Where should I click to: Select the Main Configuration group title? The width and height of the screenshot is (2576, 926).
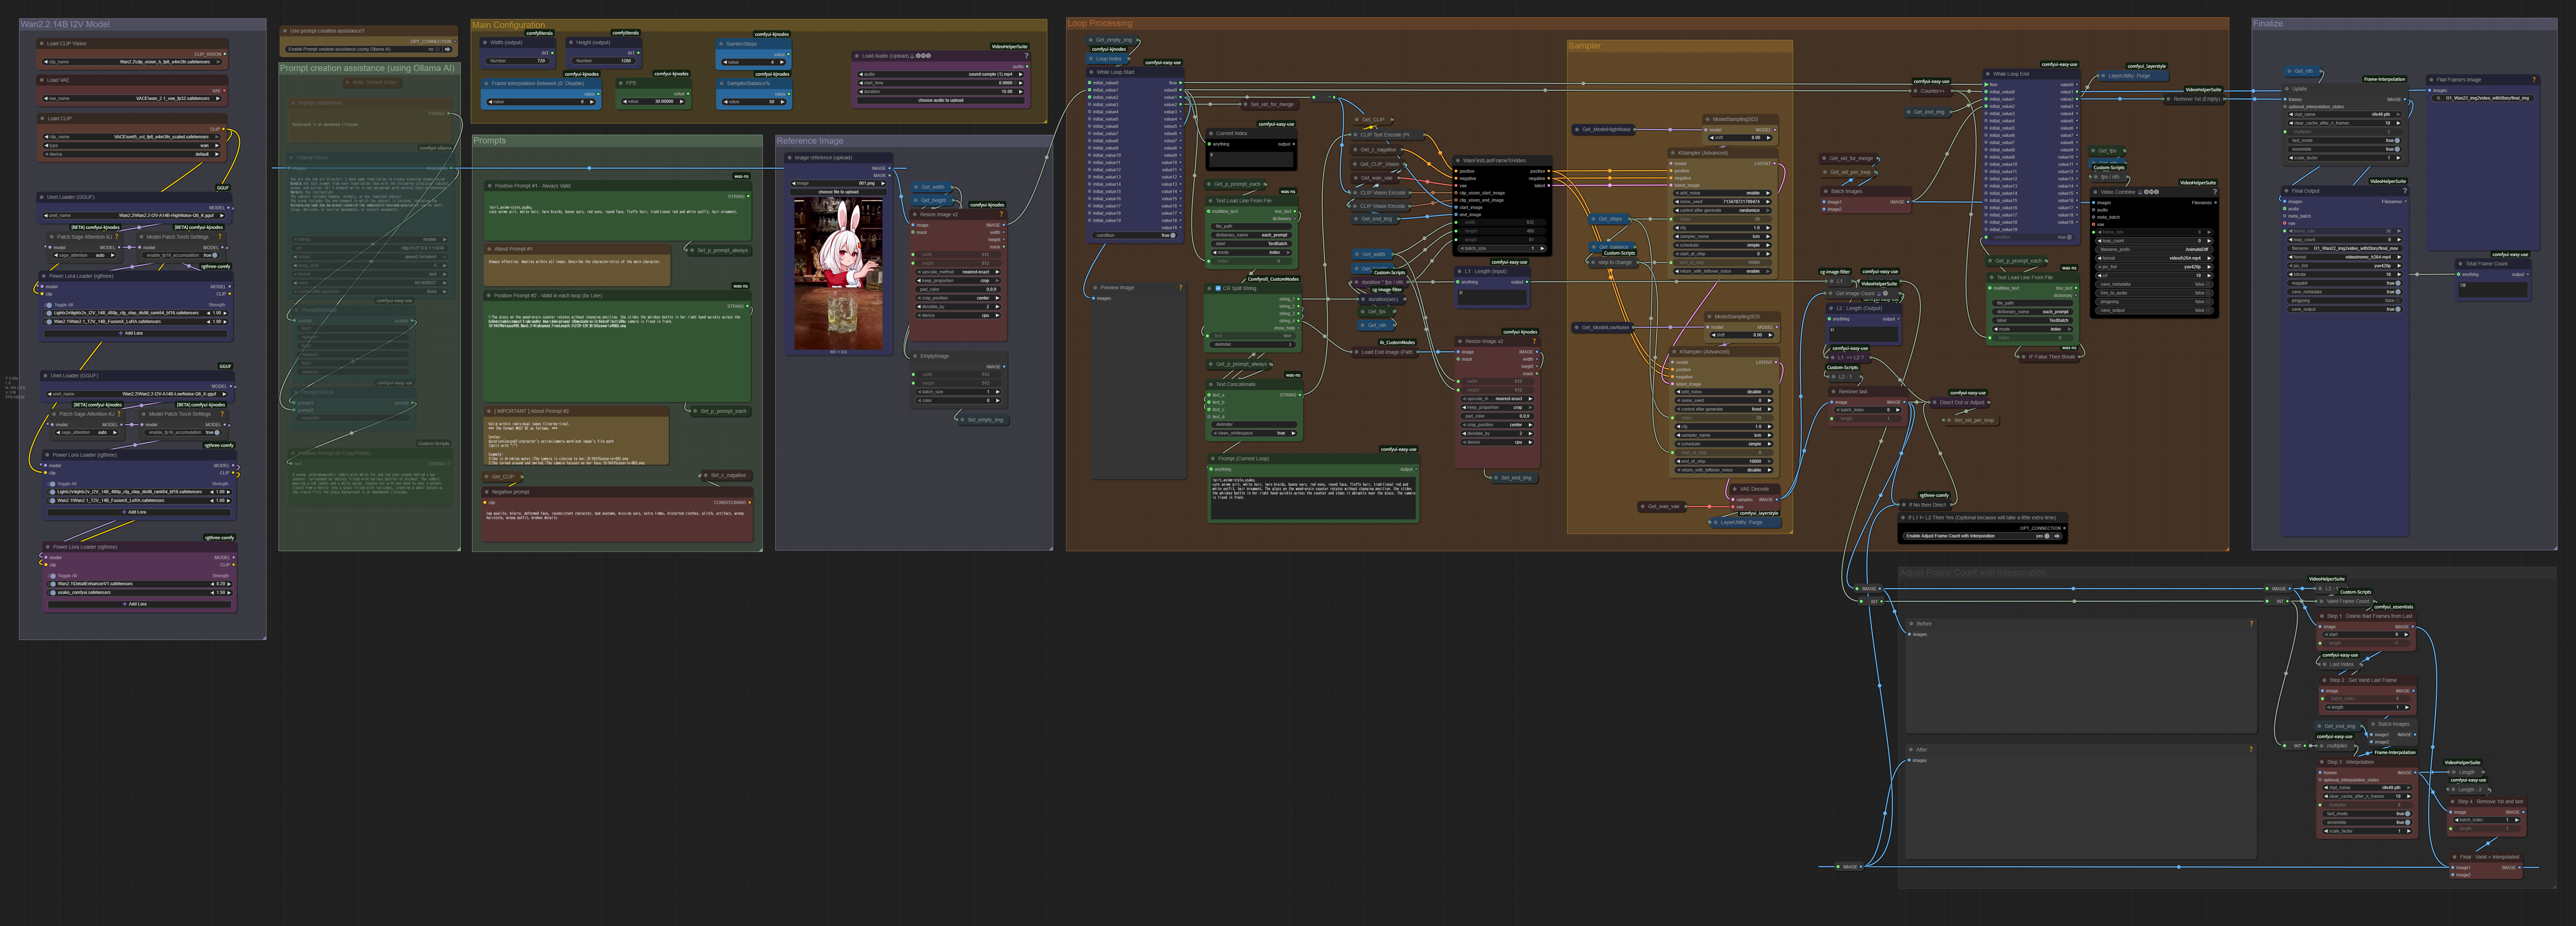pos(508,25)
